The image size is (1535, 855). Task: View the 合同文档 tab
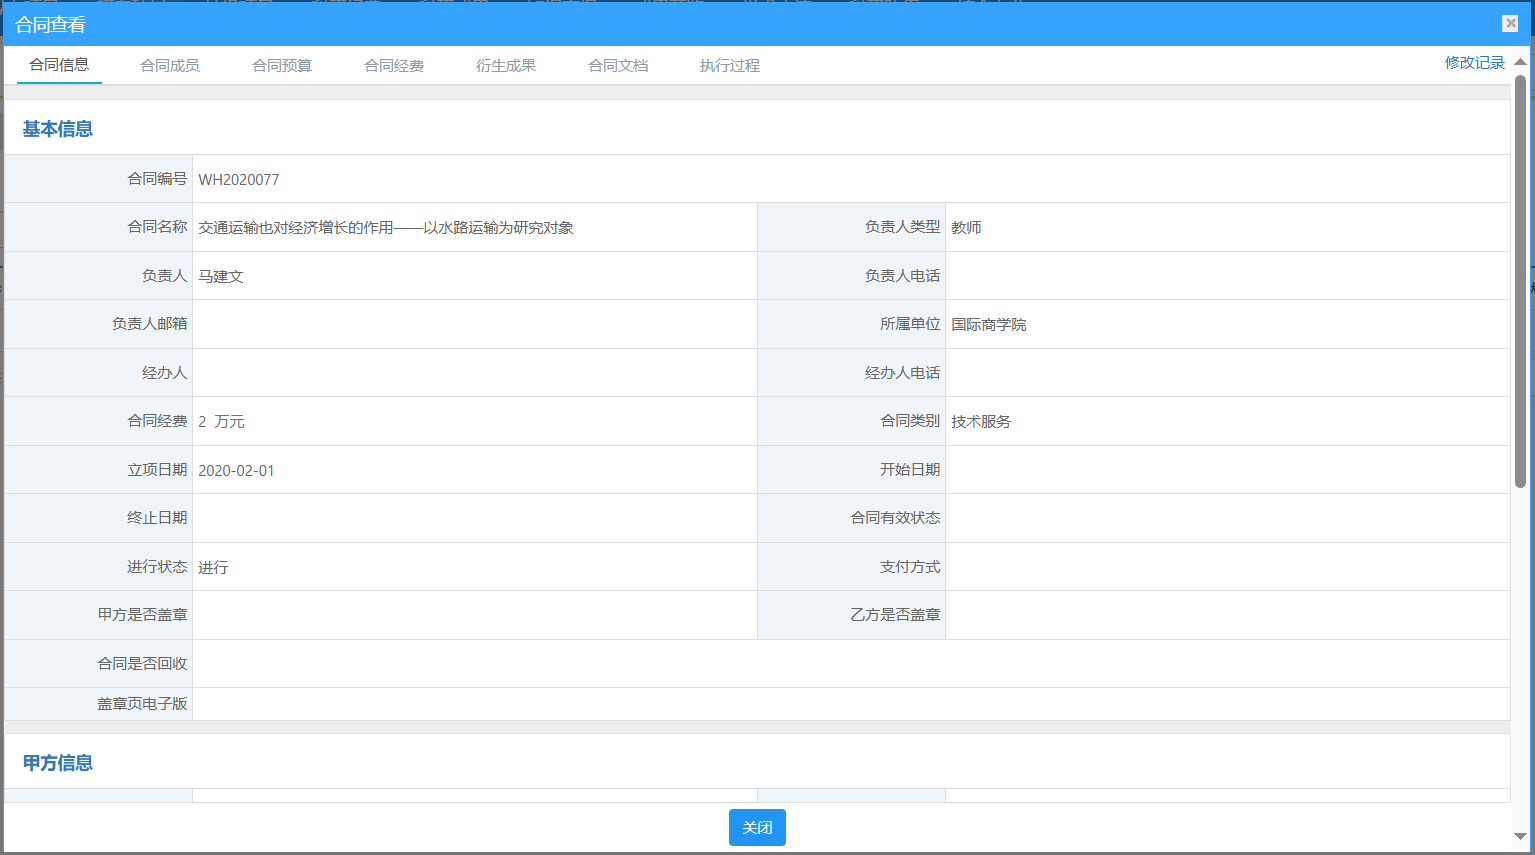coord(618,66)
